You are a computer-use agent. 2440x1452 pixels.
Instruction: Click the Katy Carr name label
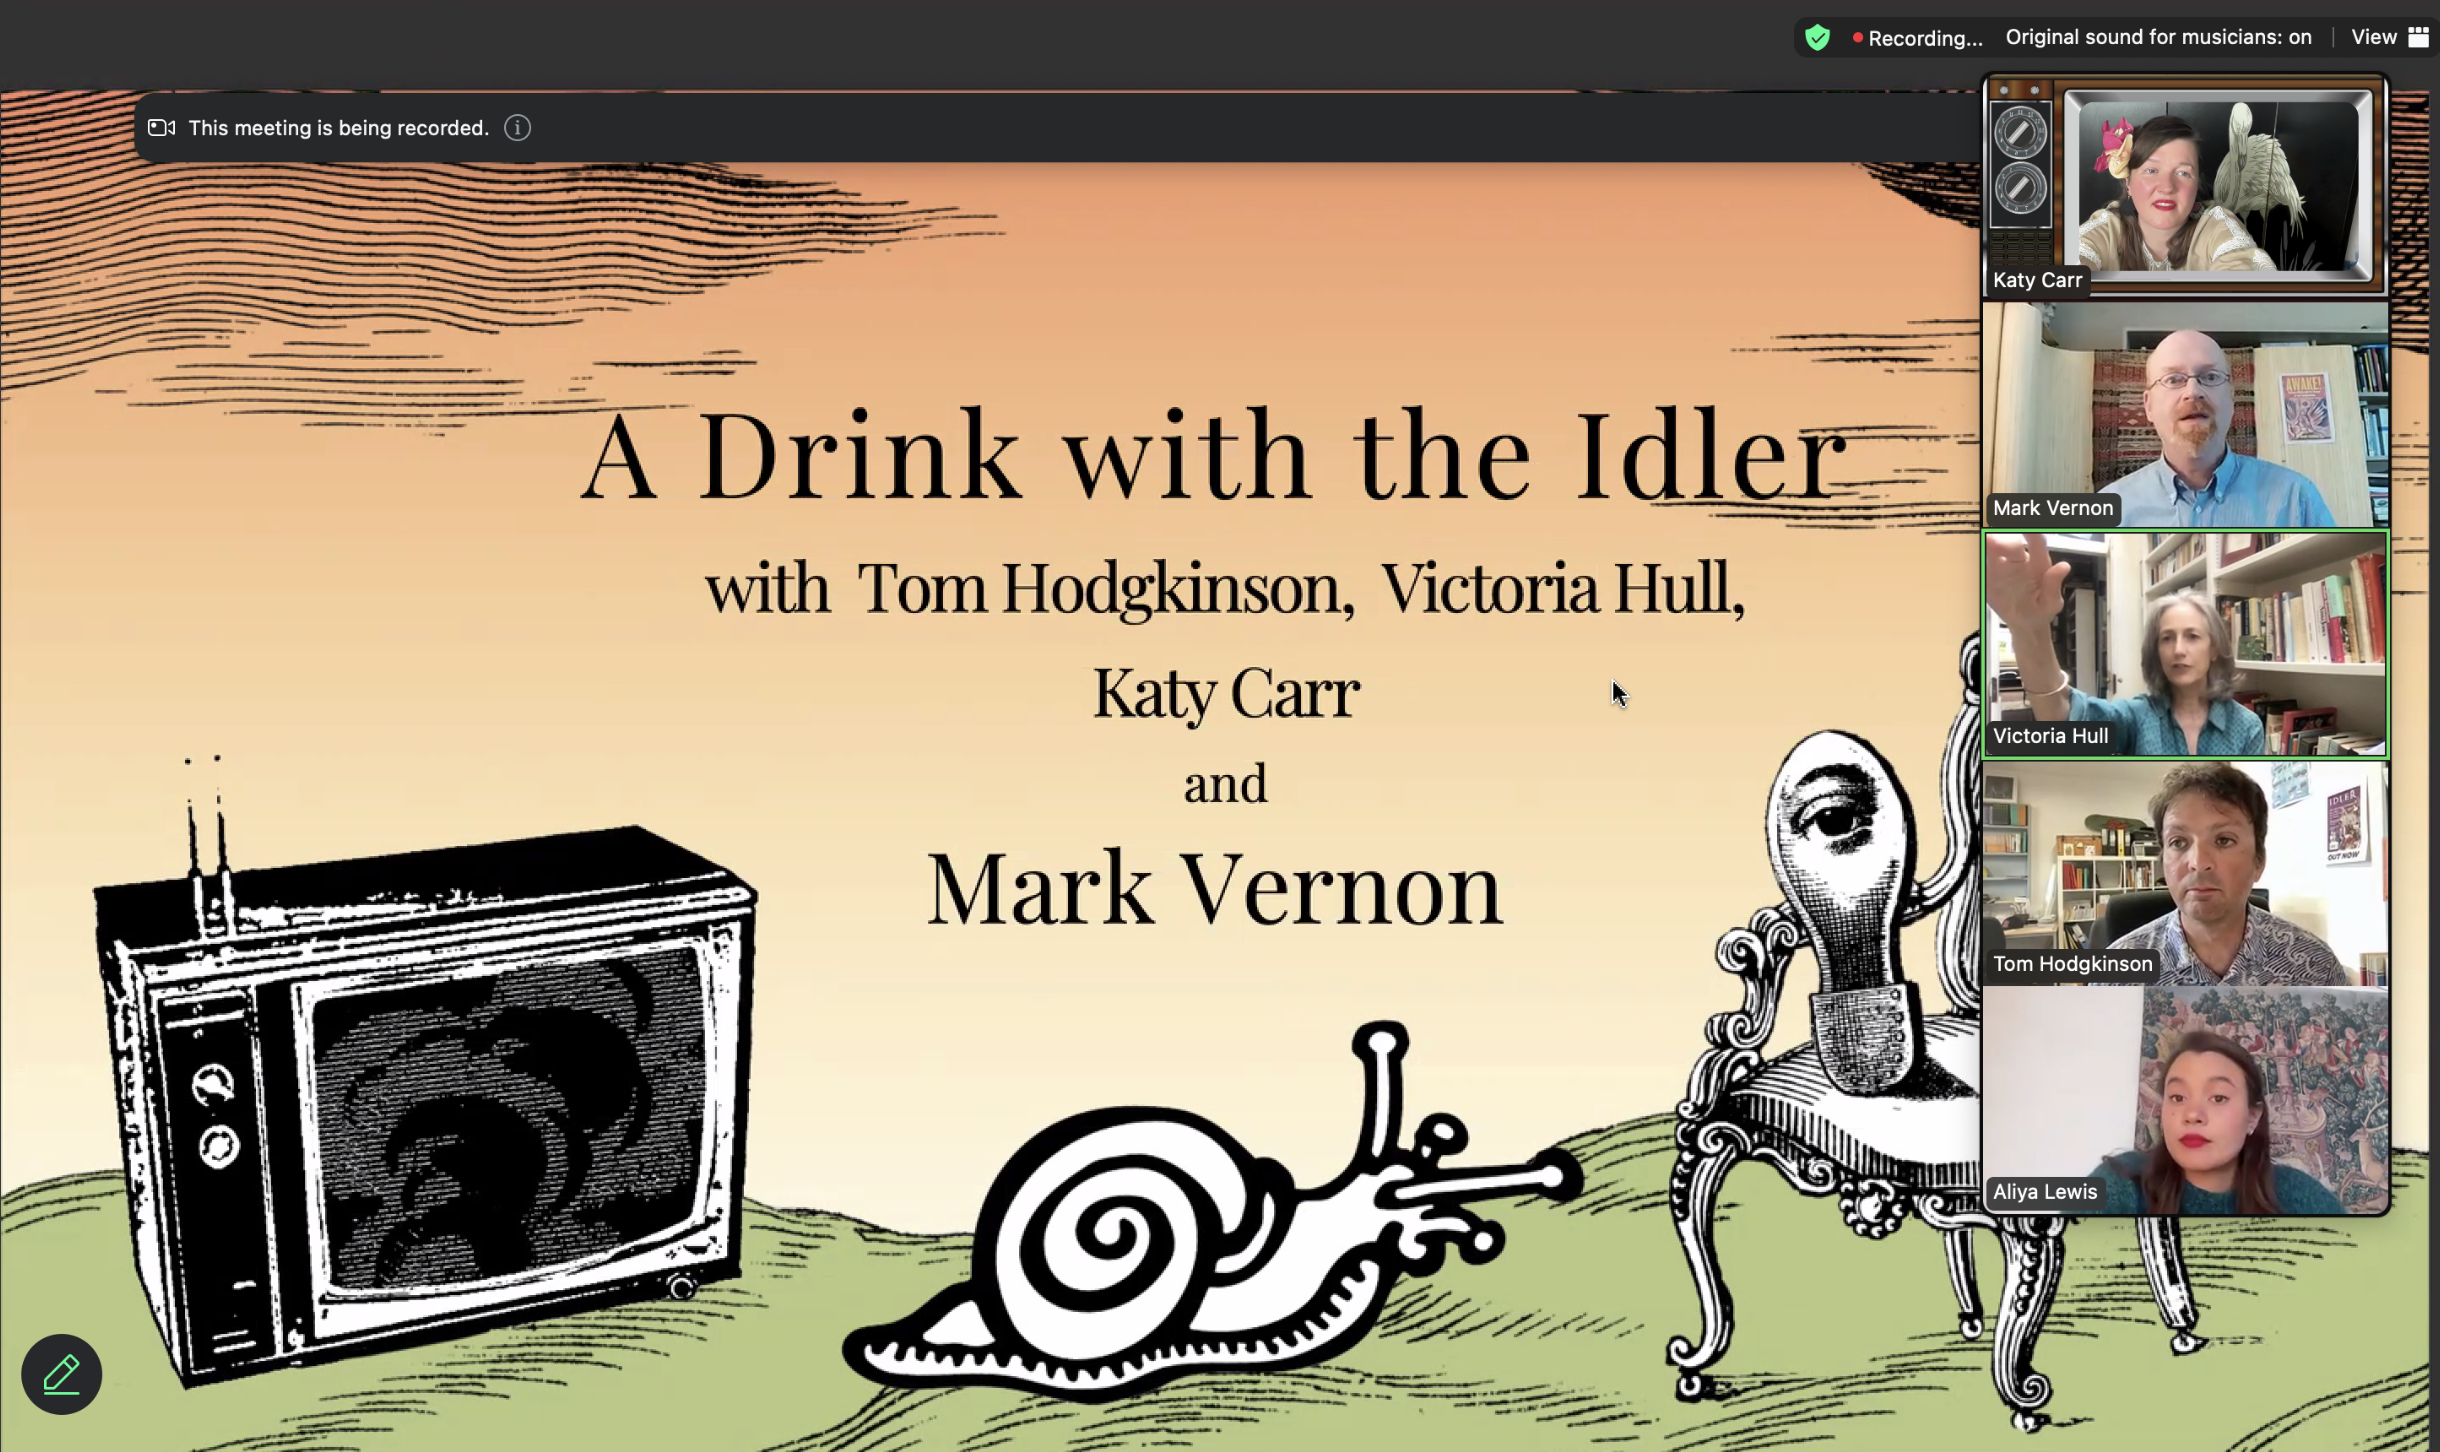point(2037,280)
